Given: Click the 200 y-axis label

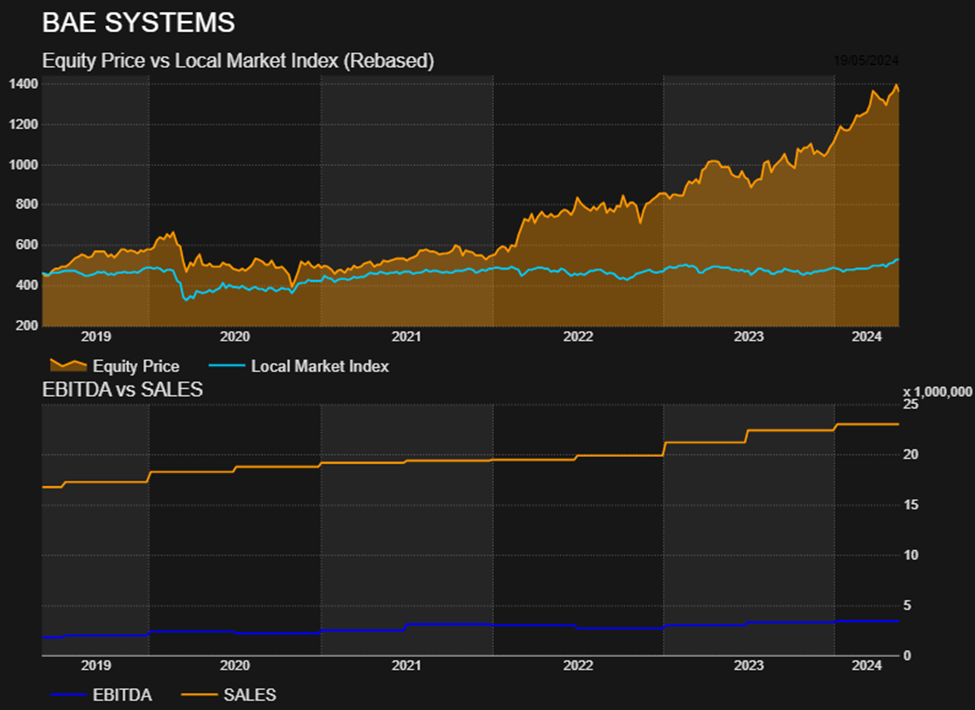Looking at the screenshot, I should click(27, 326).
